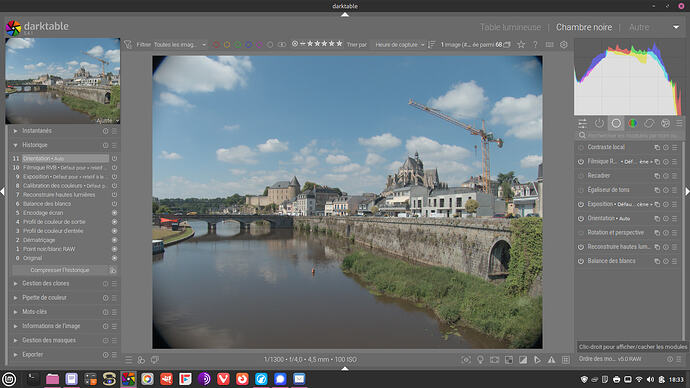Disable the Filmique RVB module
Viewport: 690px width, 388px height.
tap(581, 162)
